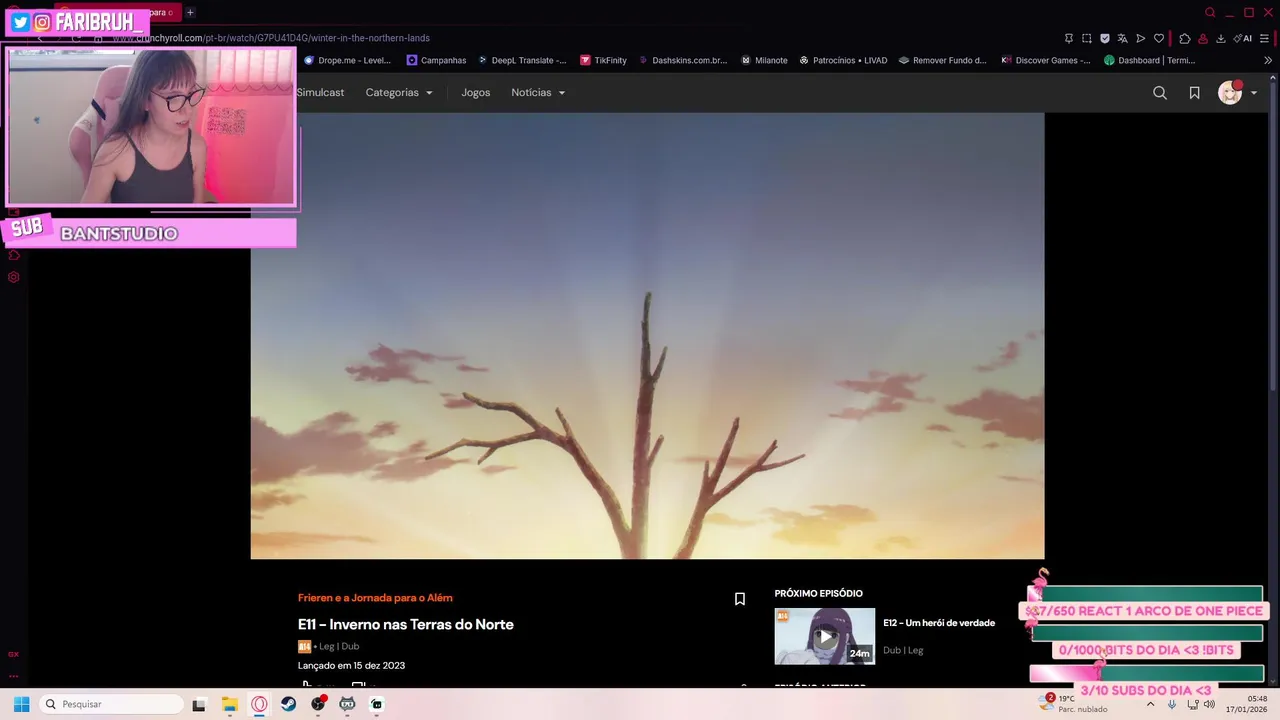Open OBS Studio from taskbar
This screenshot has width=1280, height=720.
coord(318,704)
